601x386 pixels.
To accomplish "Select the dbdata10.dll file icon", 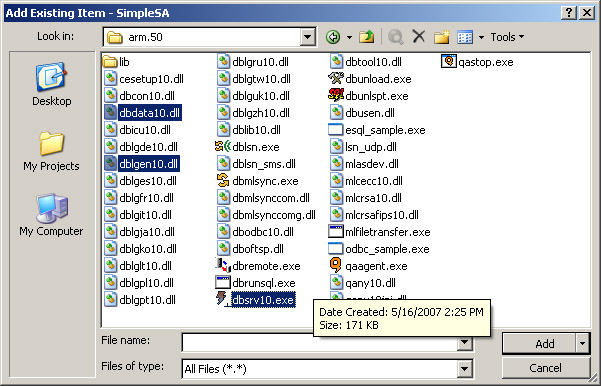I will [110, 113].
